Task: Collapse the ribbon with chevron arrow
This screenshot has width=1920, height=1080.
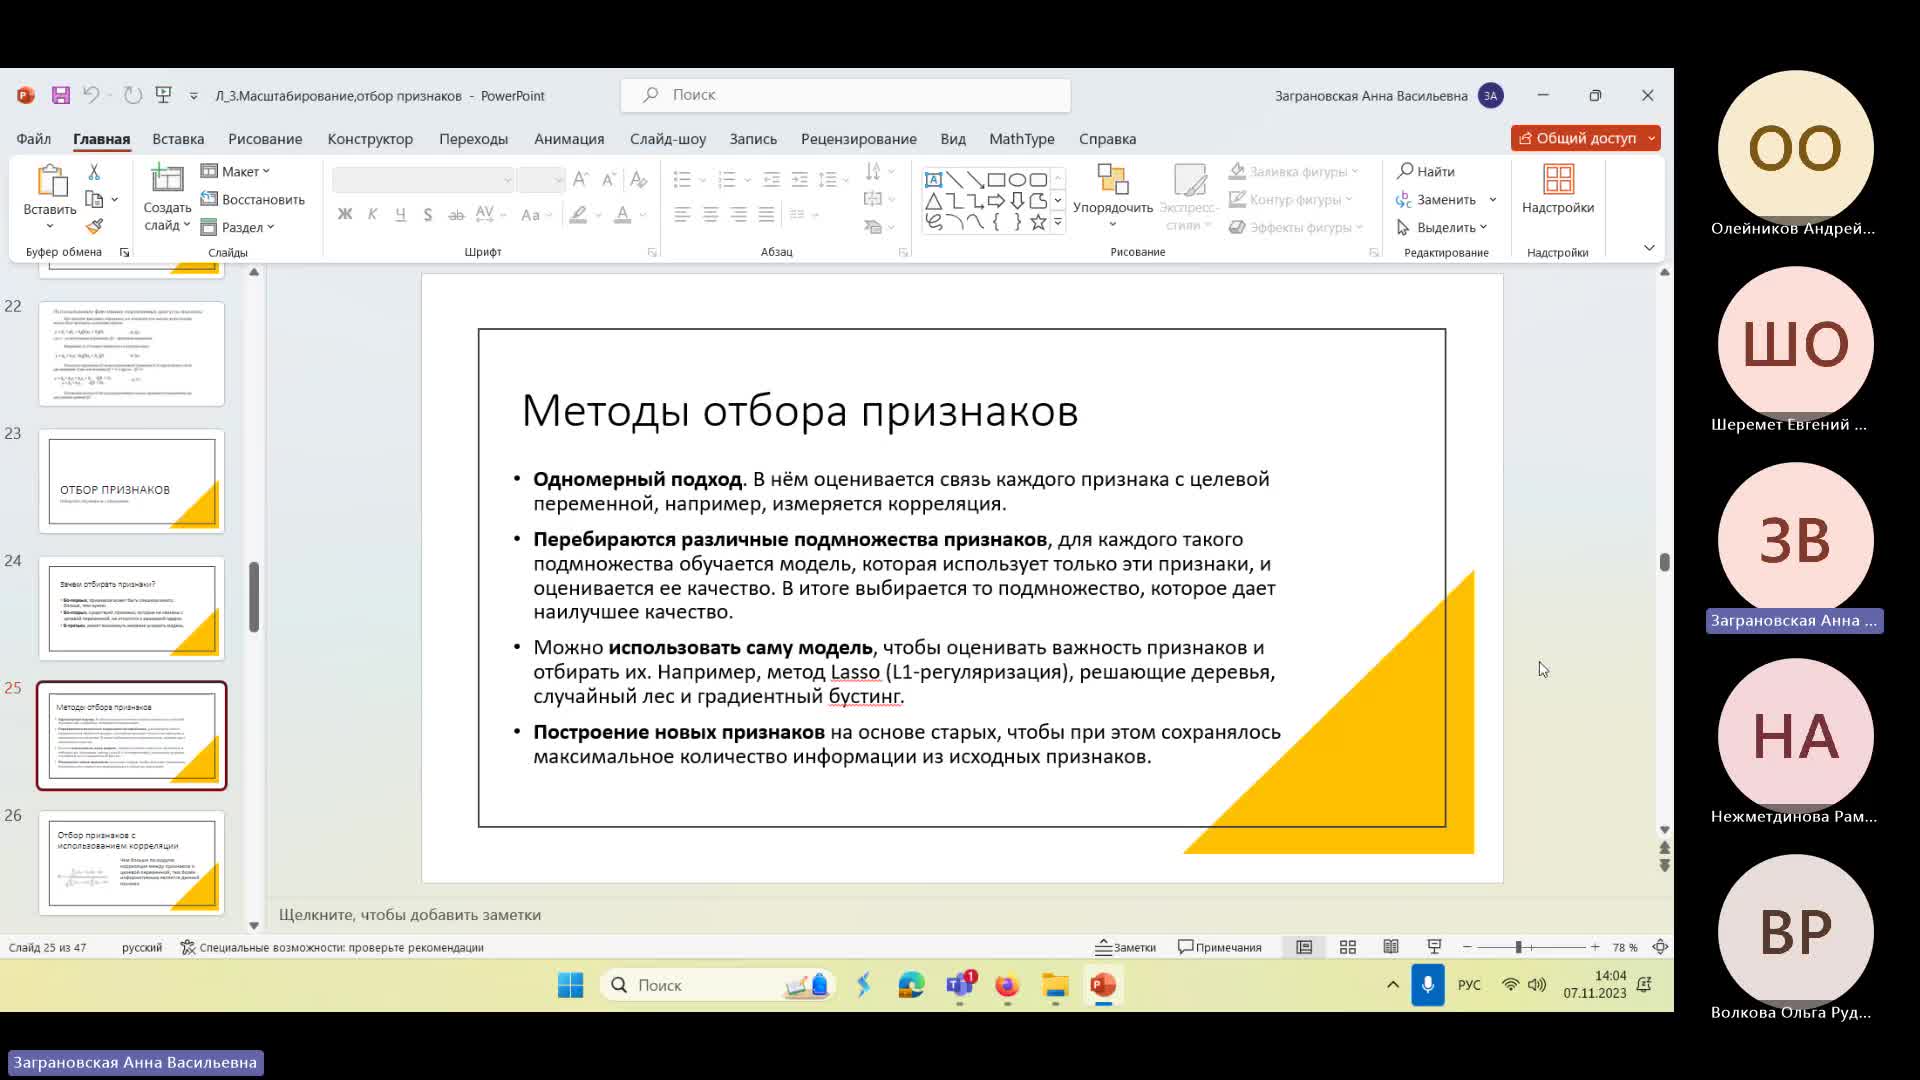Action: tap(1649, 248)
